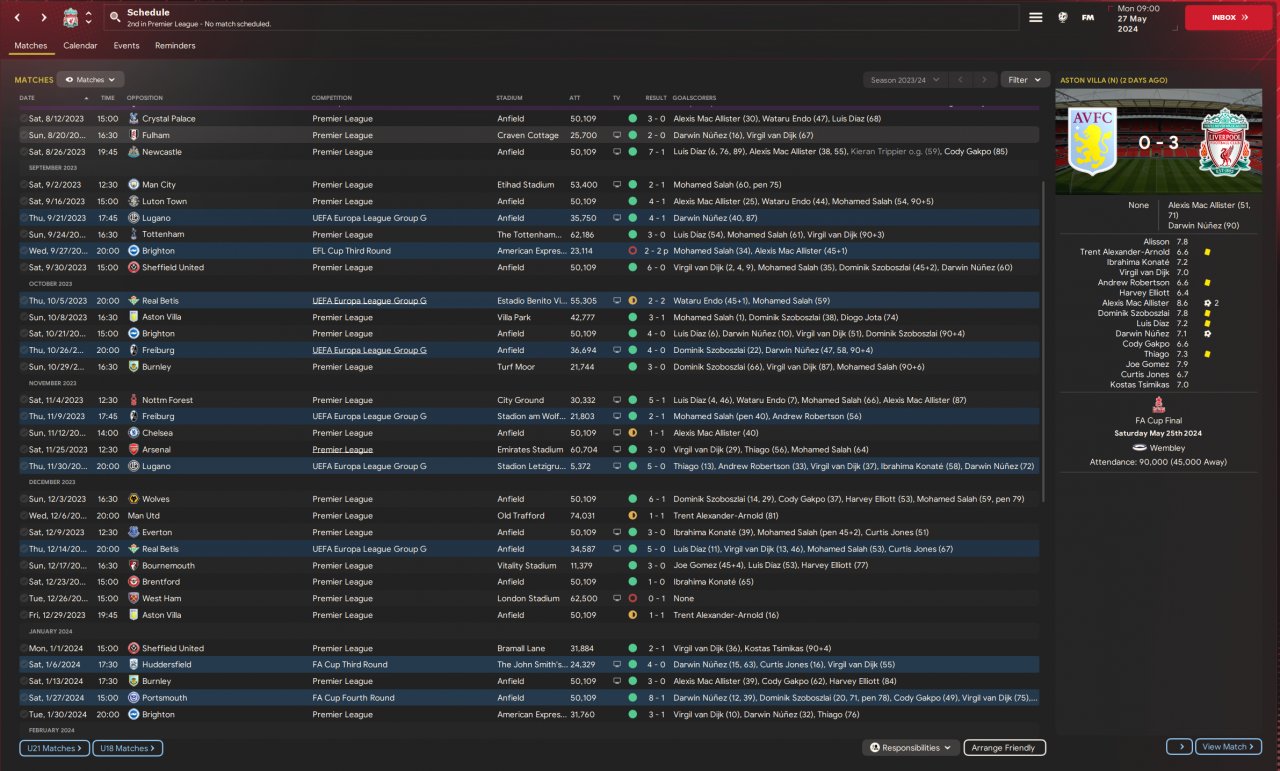Screen dimensions: 1280x771
Task: Go to next season with right chevron
Action: pos(985,80)
